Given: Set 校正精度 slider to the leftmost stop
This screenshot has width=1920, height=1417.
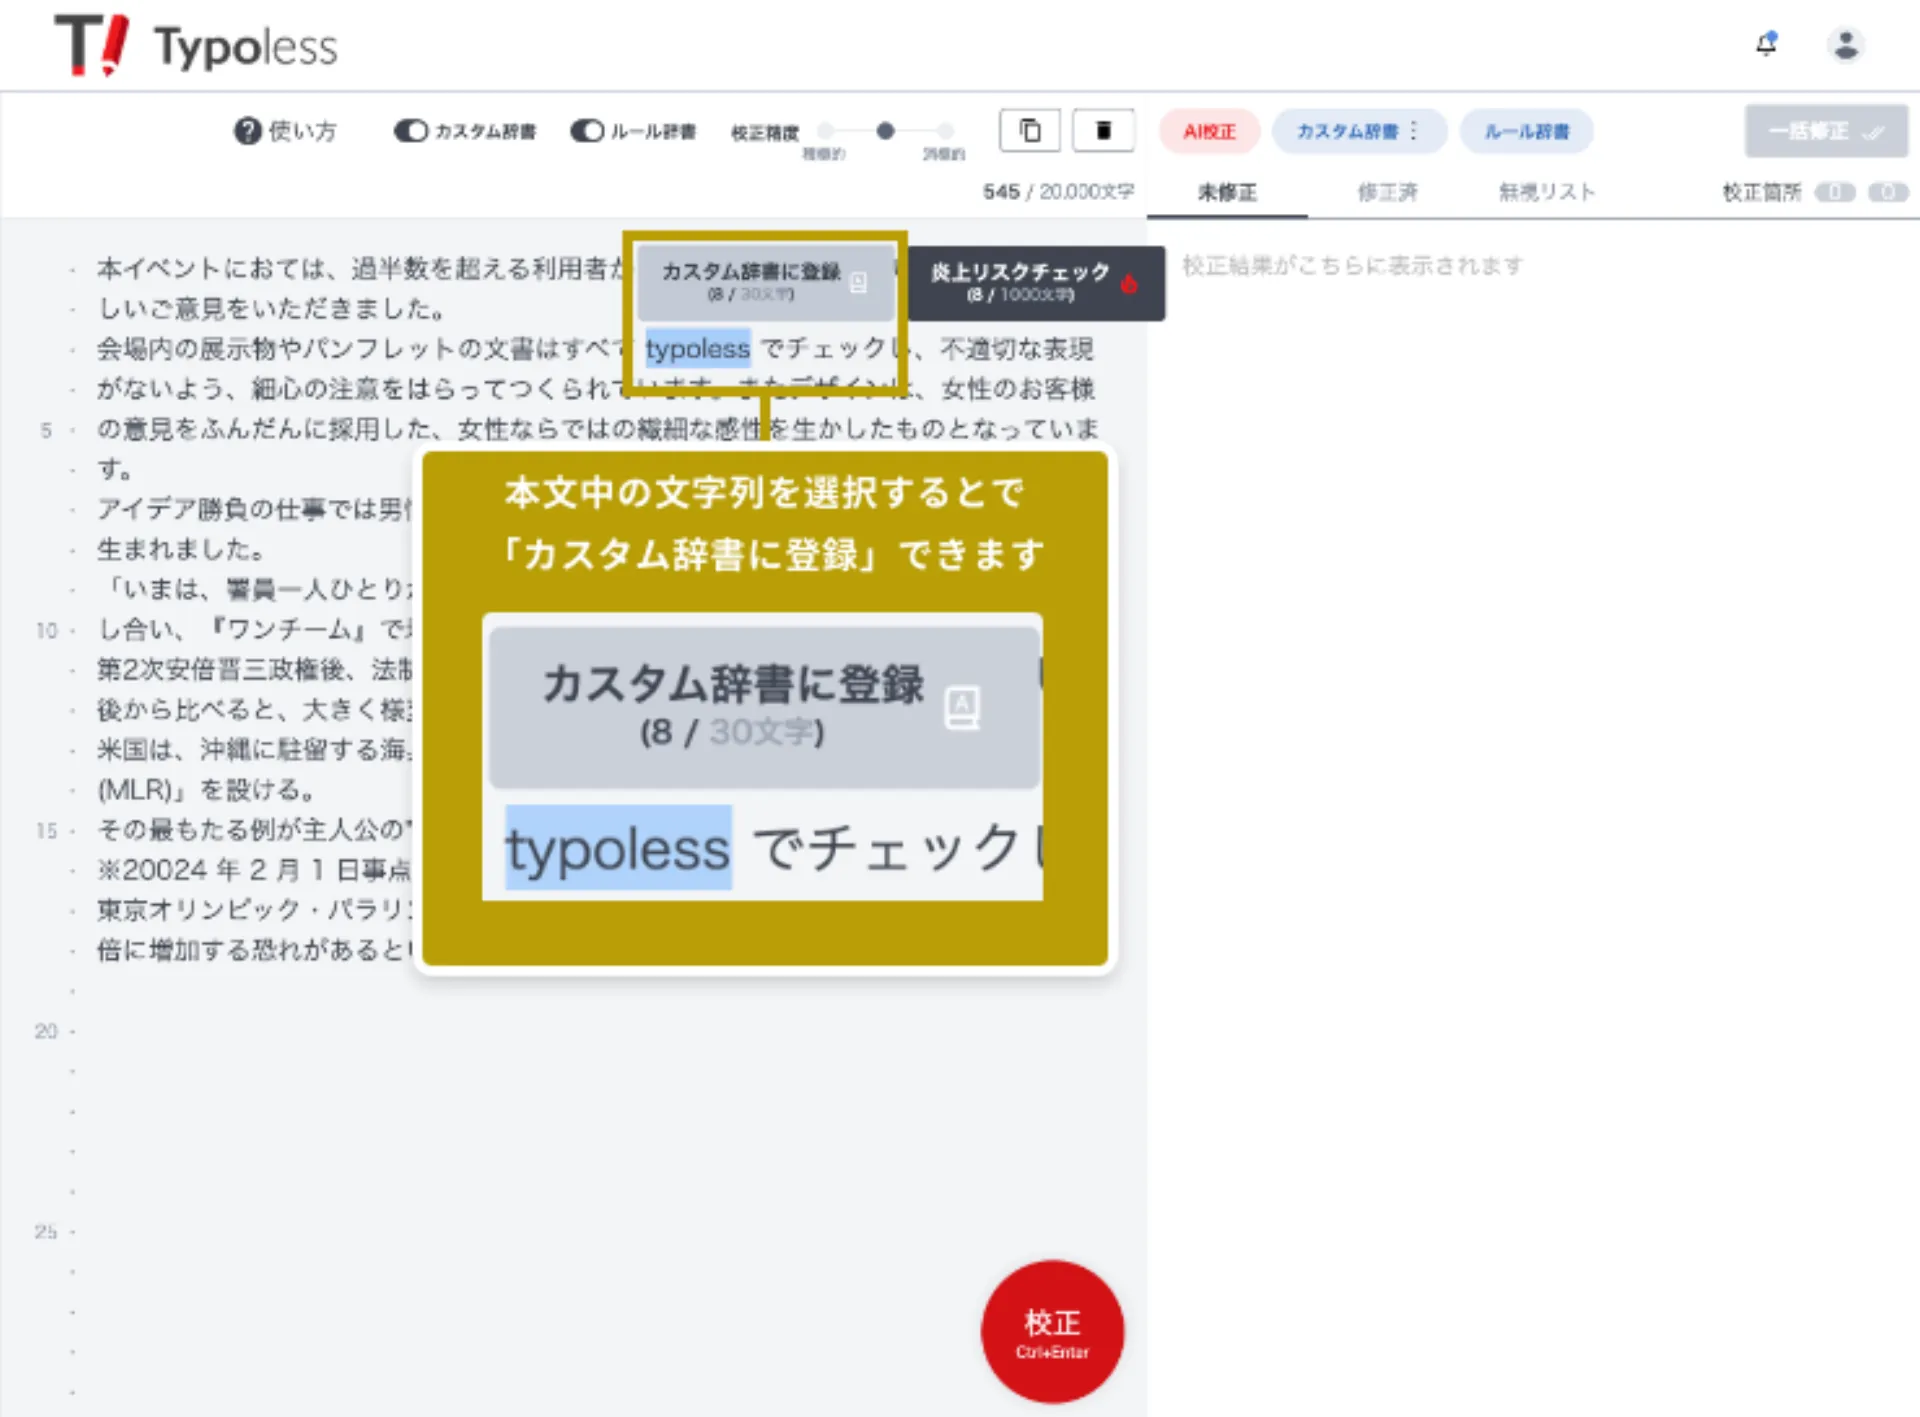Looking at the screenshot, I should pos(826,131).
